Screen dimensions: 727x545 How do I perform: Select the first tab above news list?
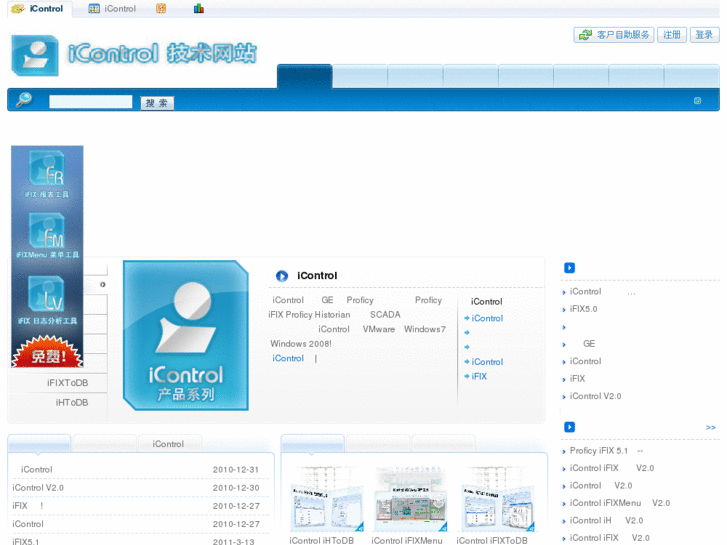(39, 444)
